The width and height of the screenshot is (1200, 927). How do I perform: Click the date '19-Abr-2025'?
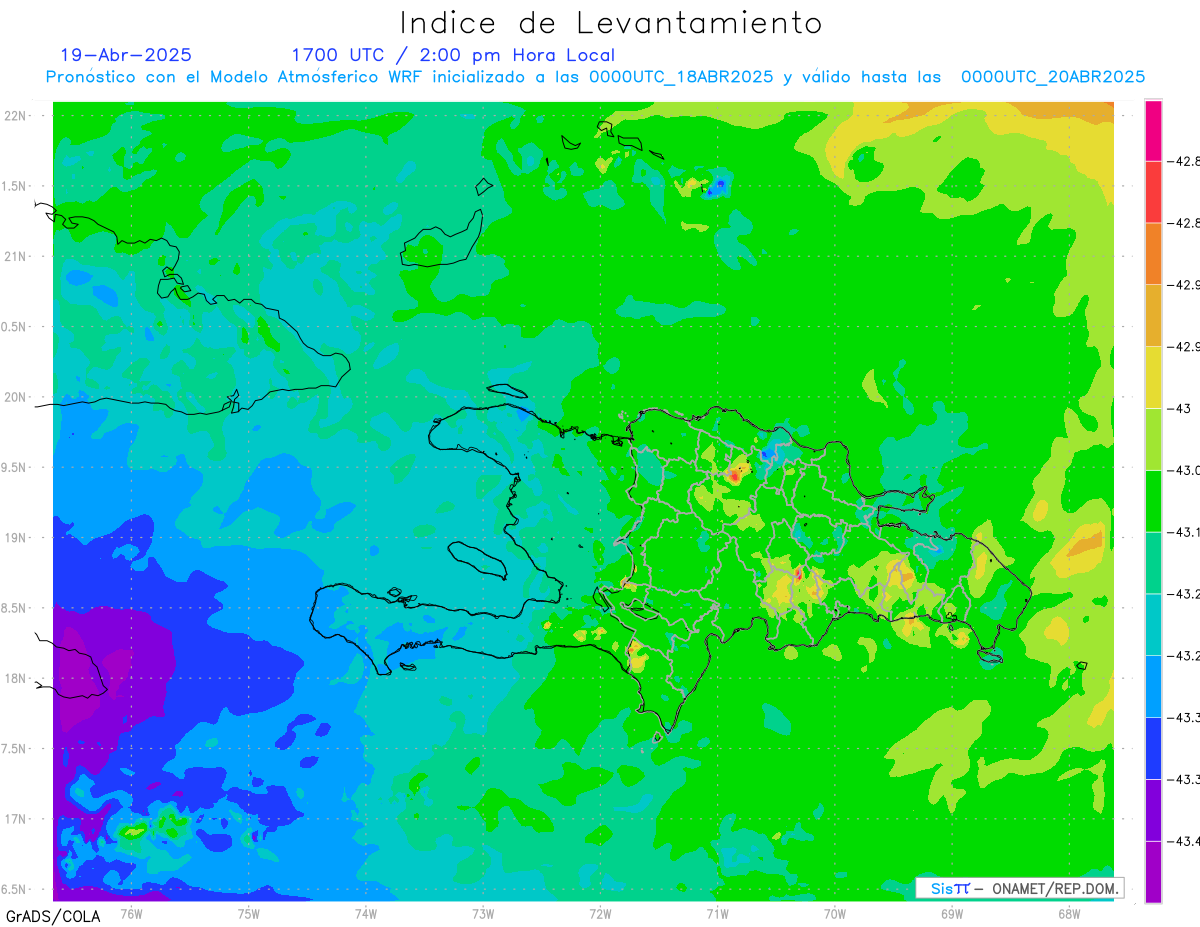tap(126, 55)
